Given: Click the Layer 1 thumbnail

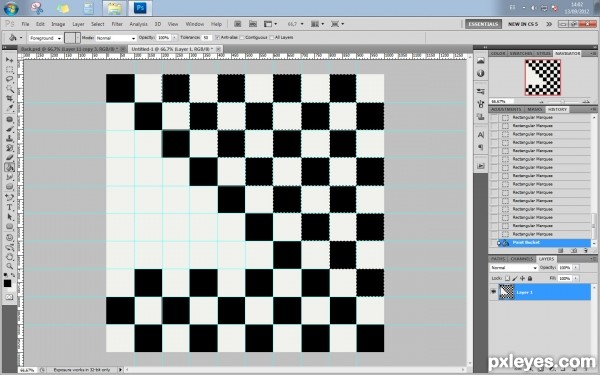Looking at the screenshot, I should click(507, 292).
